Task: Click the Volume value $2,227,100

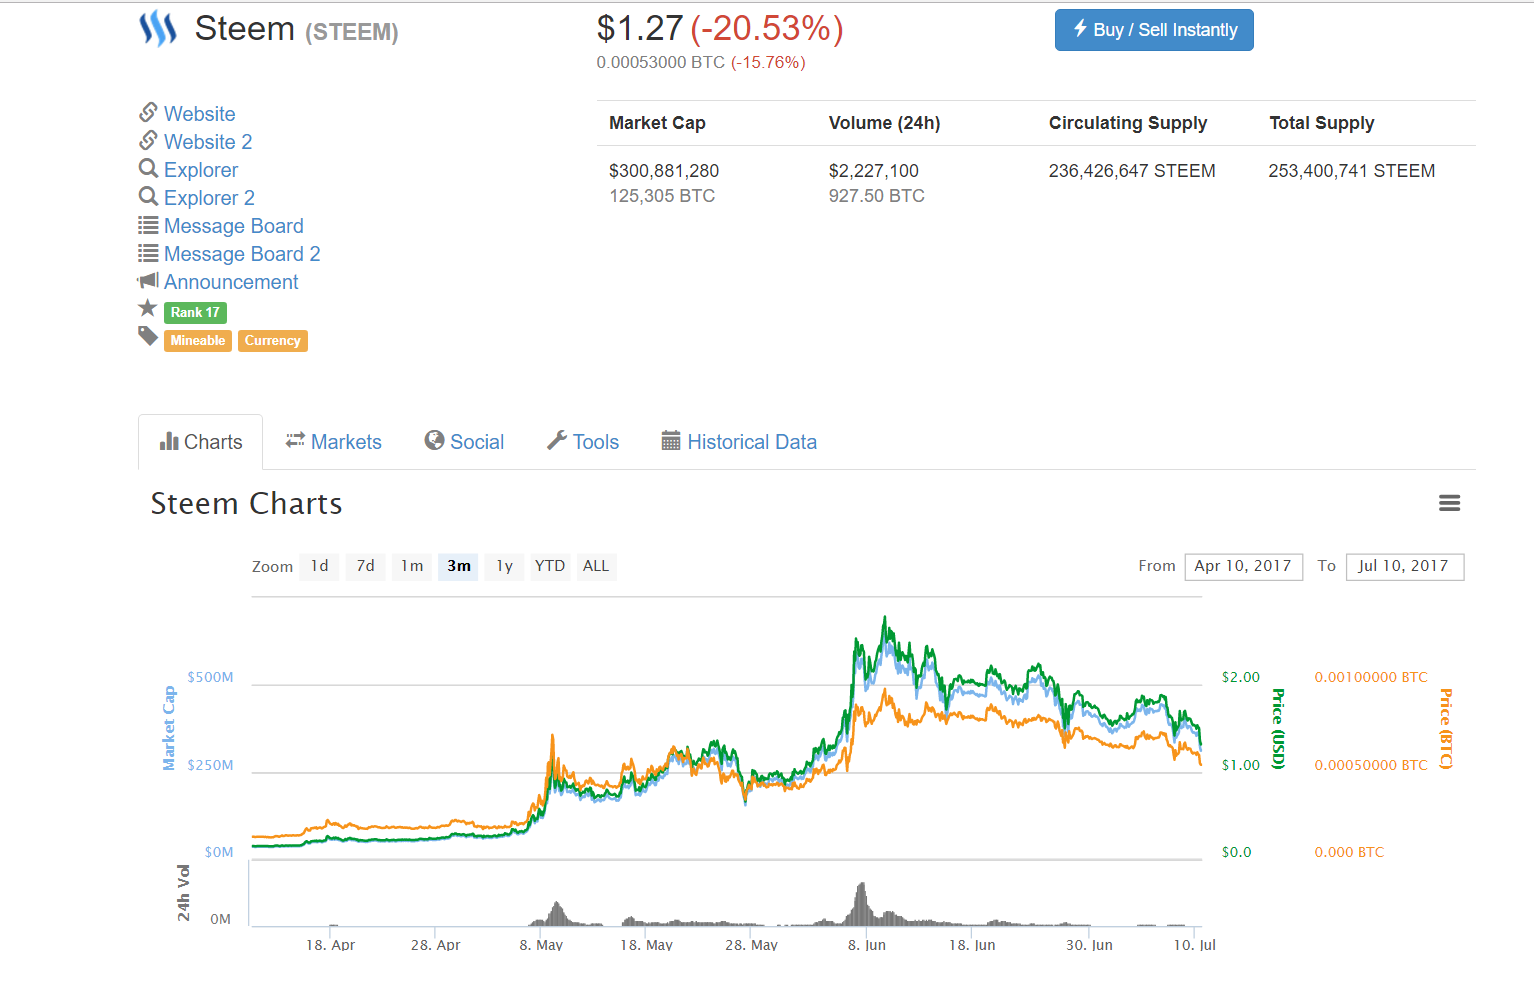Action: (874, 171)
